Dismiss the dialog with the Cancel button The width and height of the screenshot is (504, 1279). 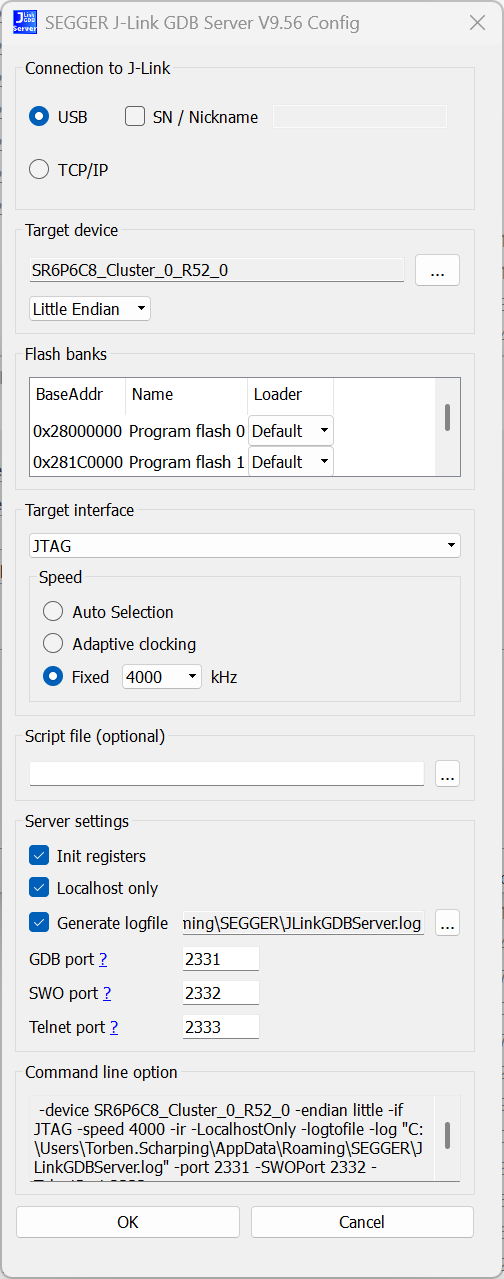click(x=362, y=1222)
